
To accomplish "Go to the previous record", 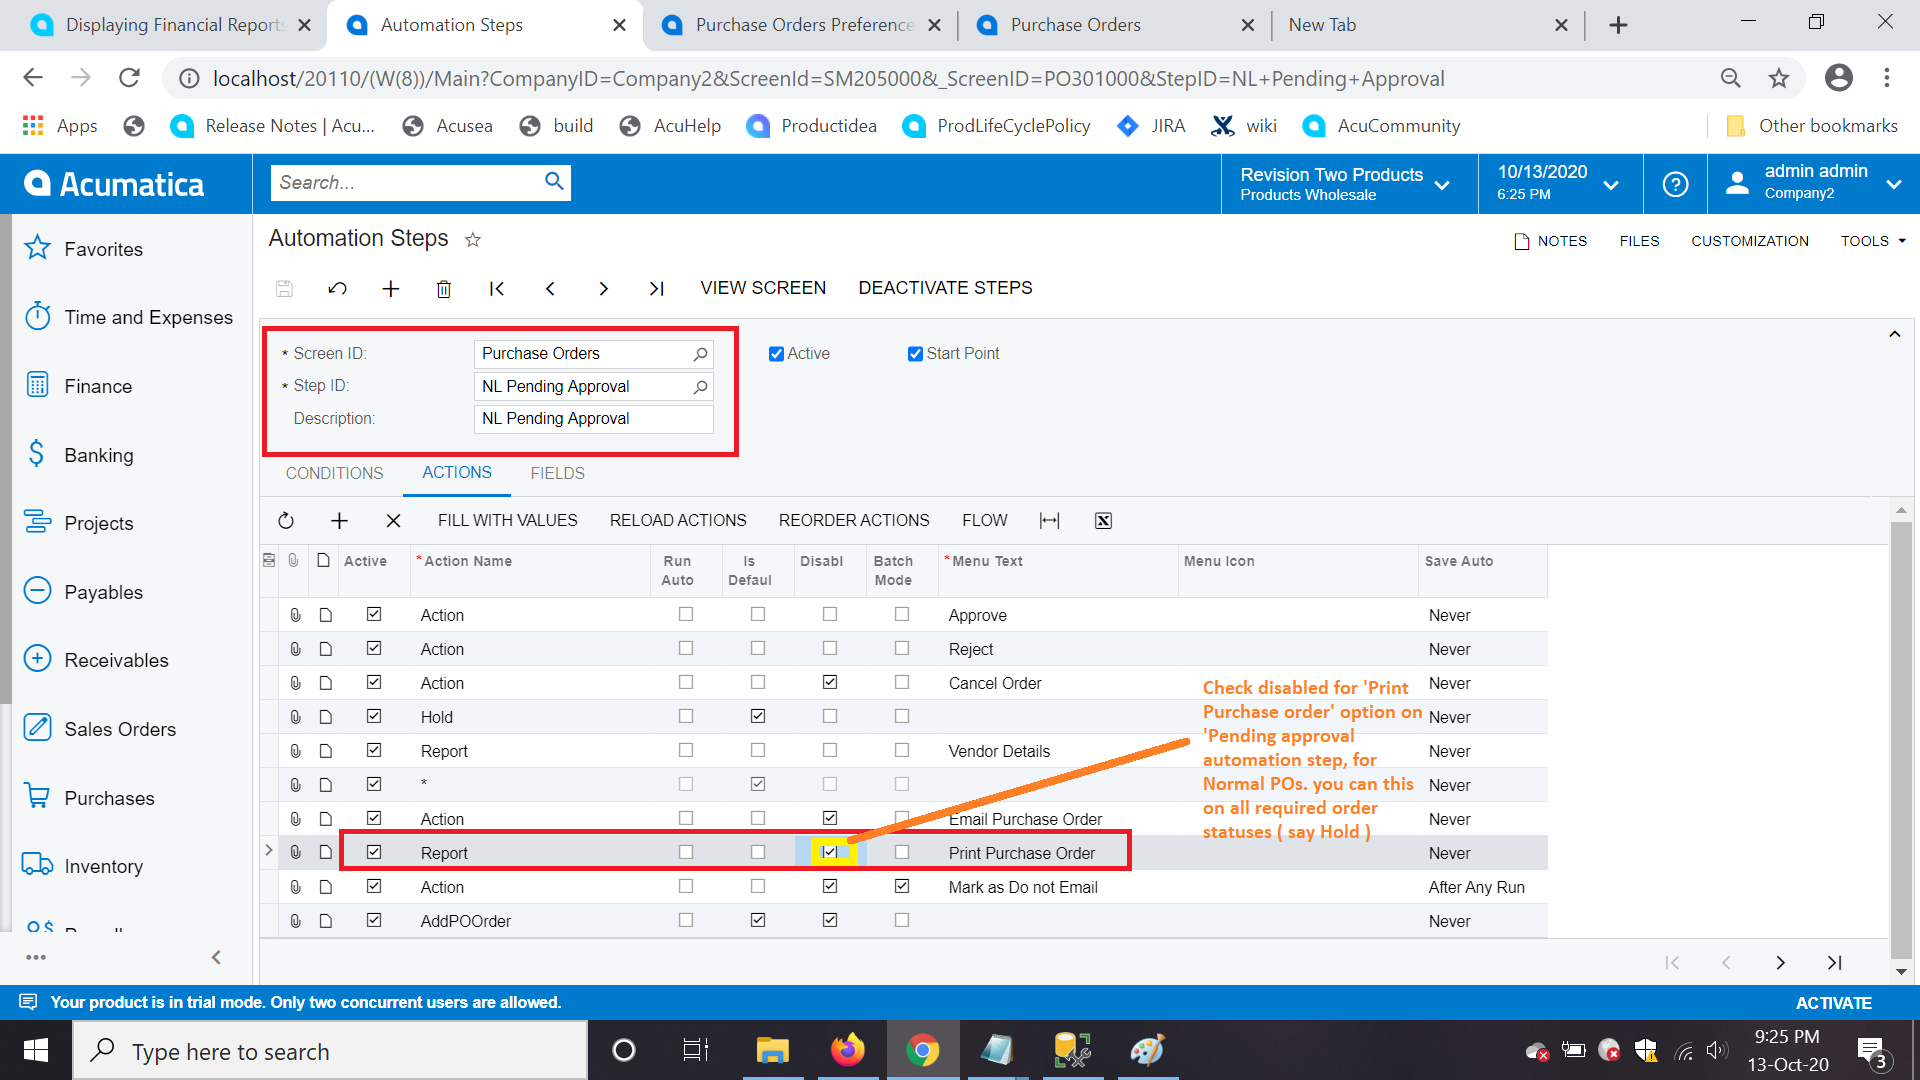I will coord(550,289).
